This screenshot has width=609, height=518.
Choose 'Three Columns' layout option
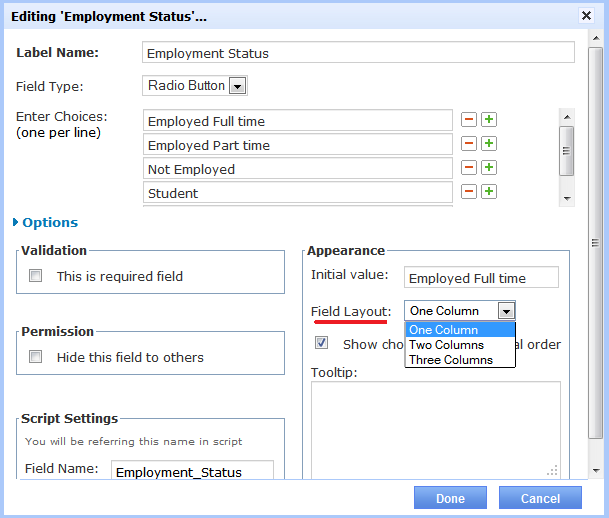point(451,360)
